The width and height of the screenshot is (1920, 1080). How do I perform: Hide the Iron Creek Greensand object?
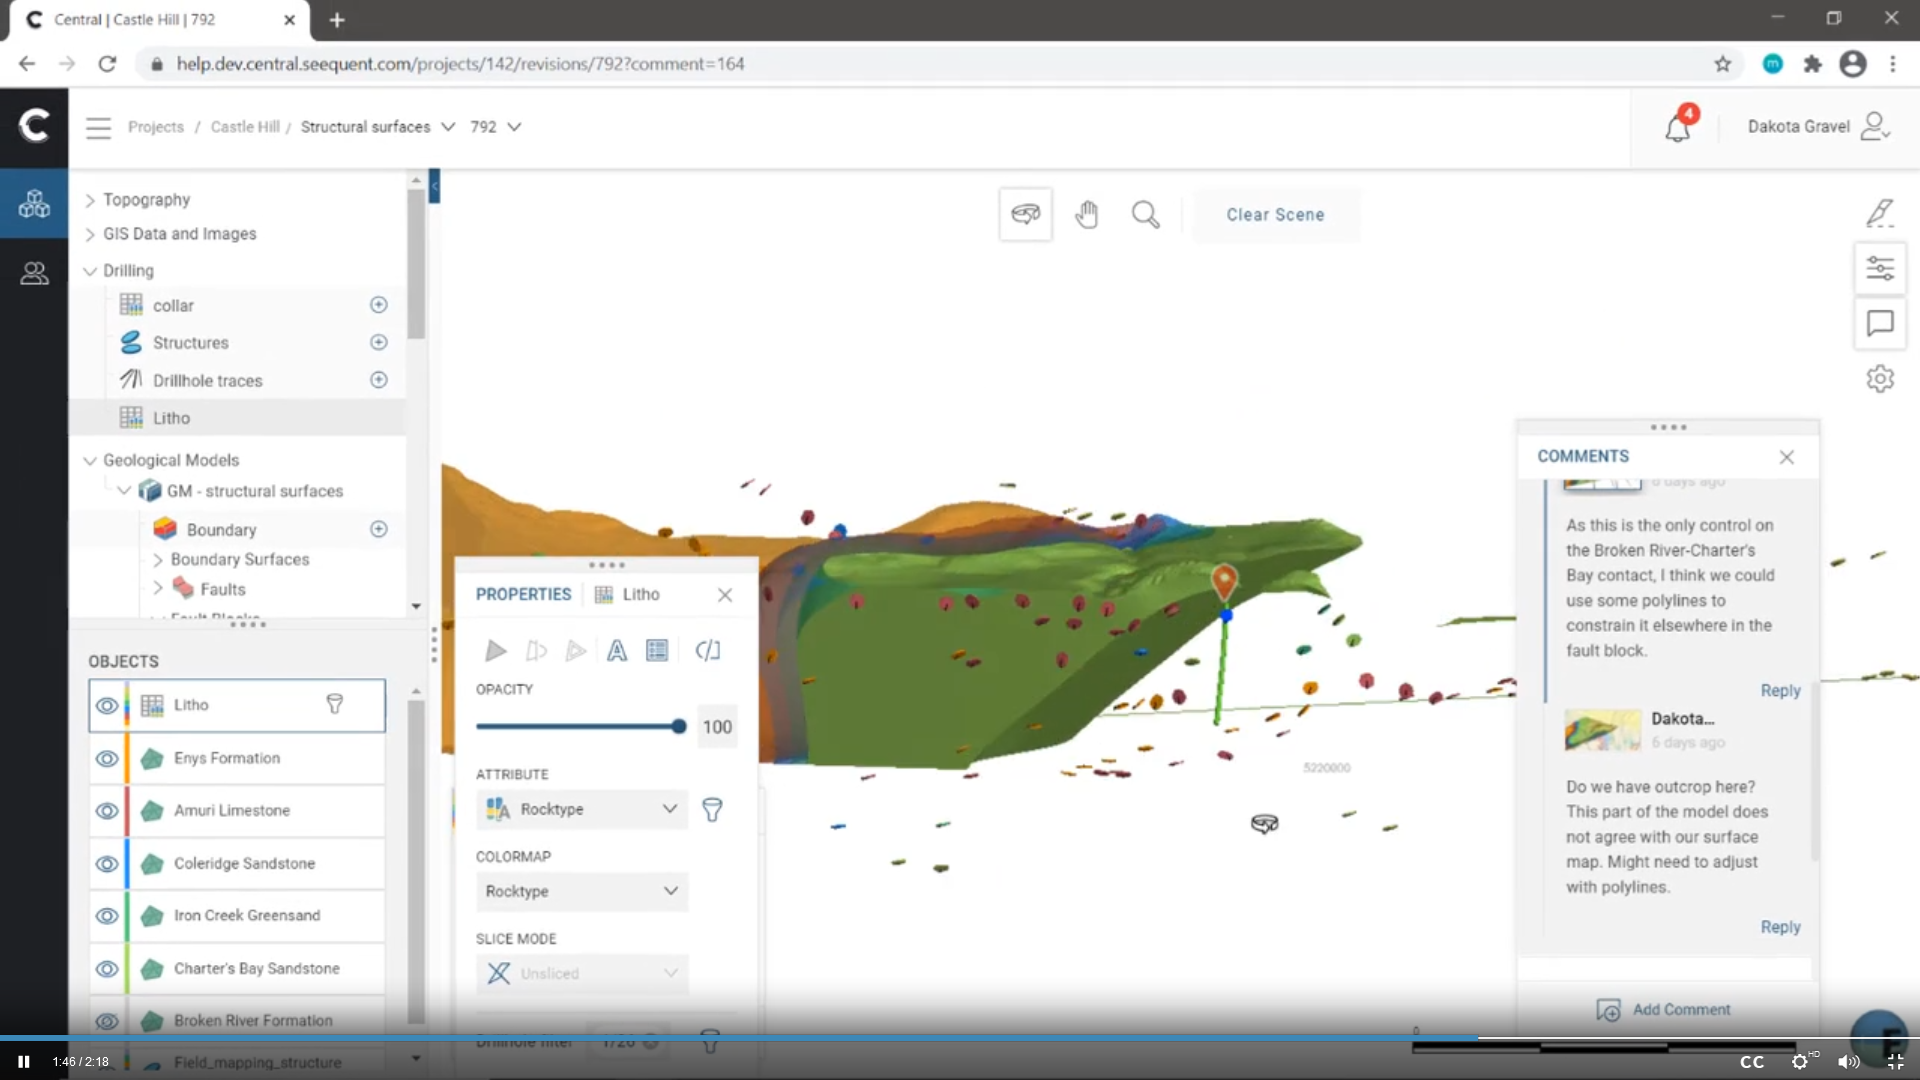coord(107,916)
